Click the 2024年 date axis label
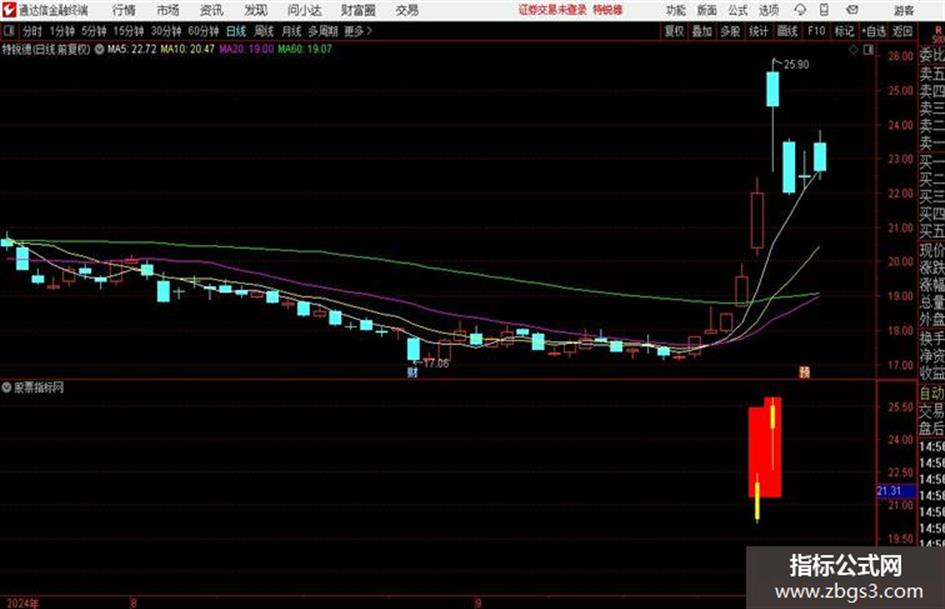Image resolution: width=945 pixels, height=609 pixels. [x=22, y=603]
